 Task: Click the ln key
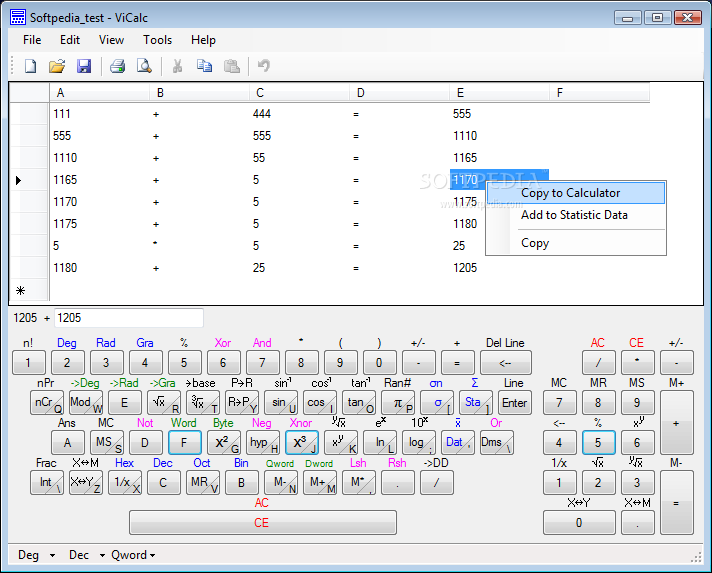pos(380,443)
